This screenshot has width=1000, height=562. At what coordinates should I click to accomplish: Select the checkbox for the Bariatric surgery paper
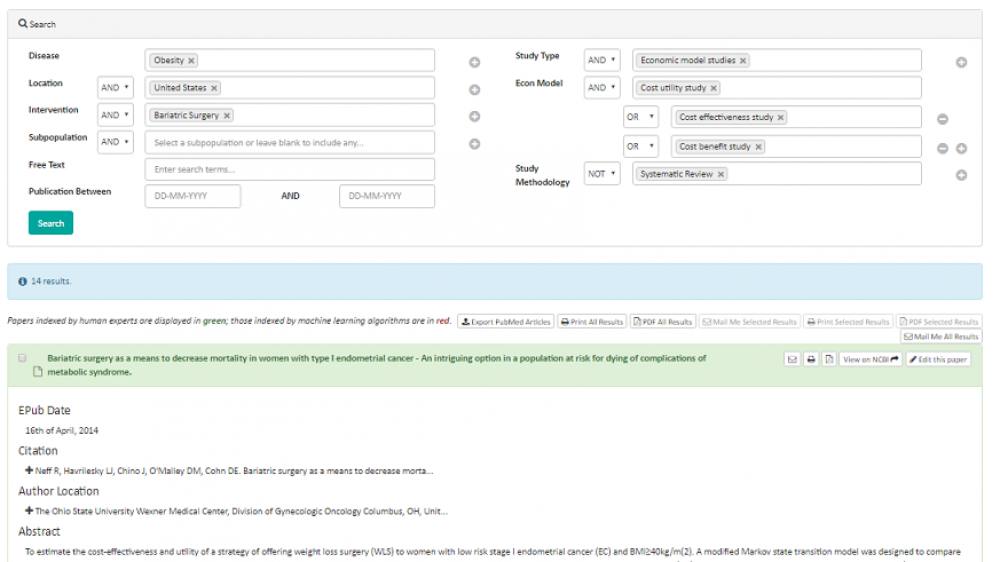pyautogui.click(x=22, y=358)
